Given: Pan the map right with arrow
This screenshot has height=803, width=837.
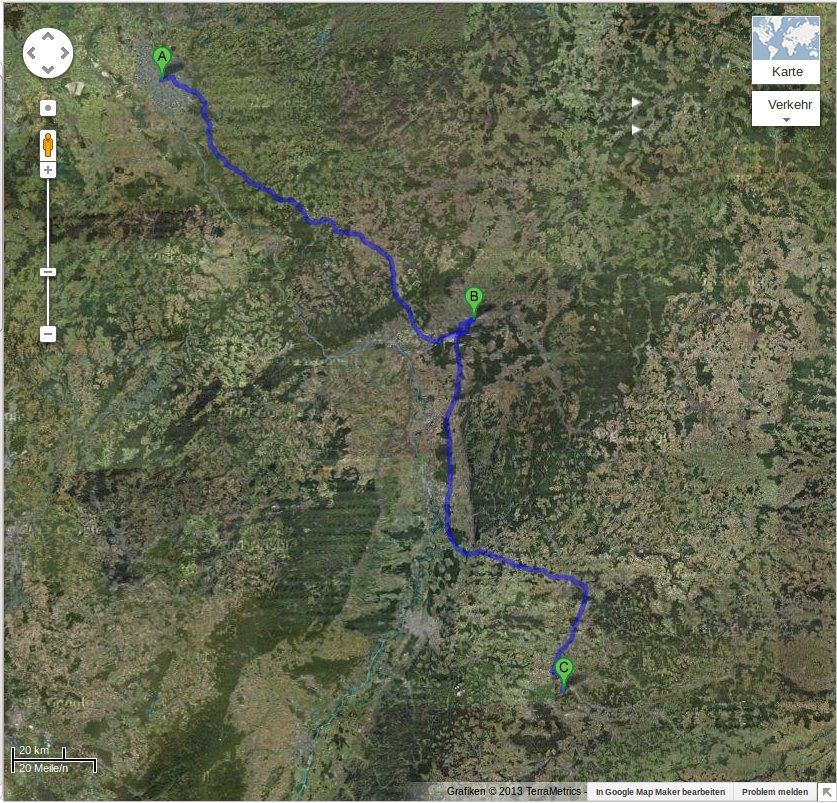Looking at the screenshot, I should tap(65, 53).
